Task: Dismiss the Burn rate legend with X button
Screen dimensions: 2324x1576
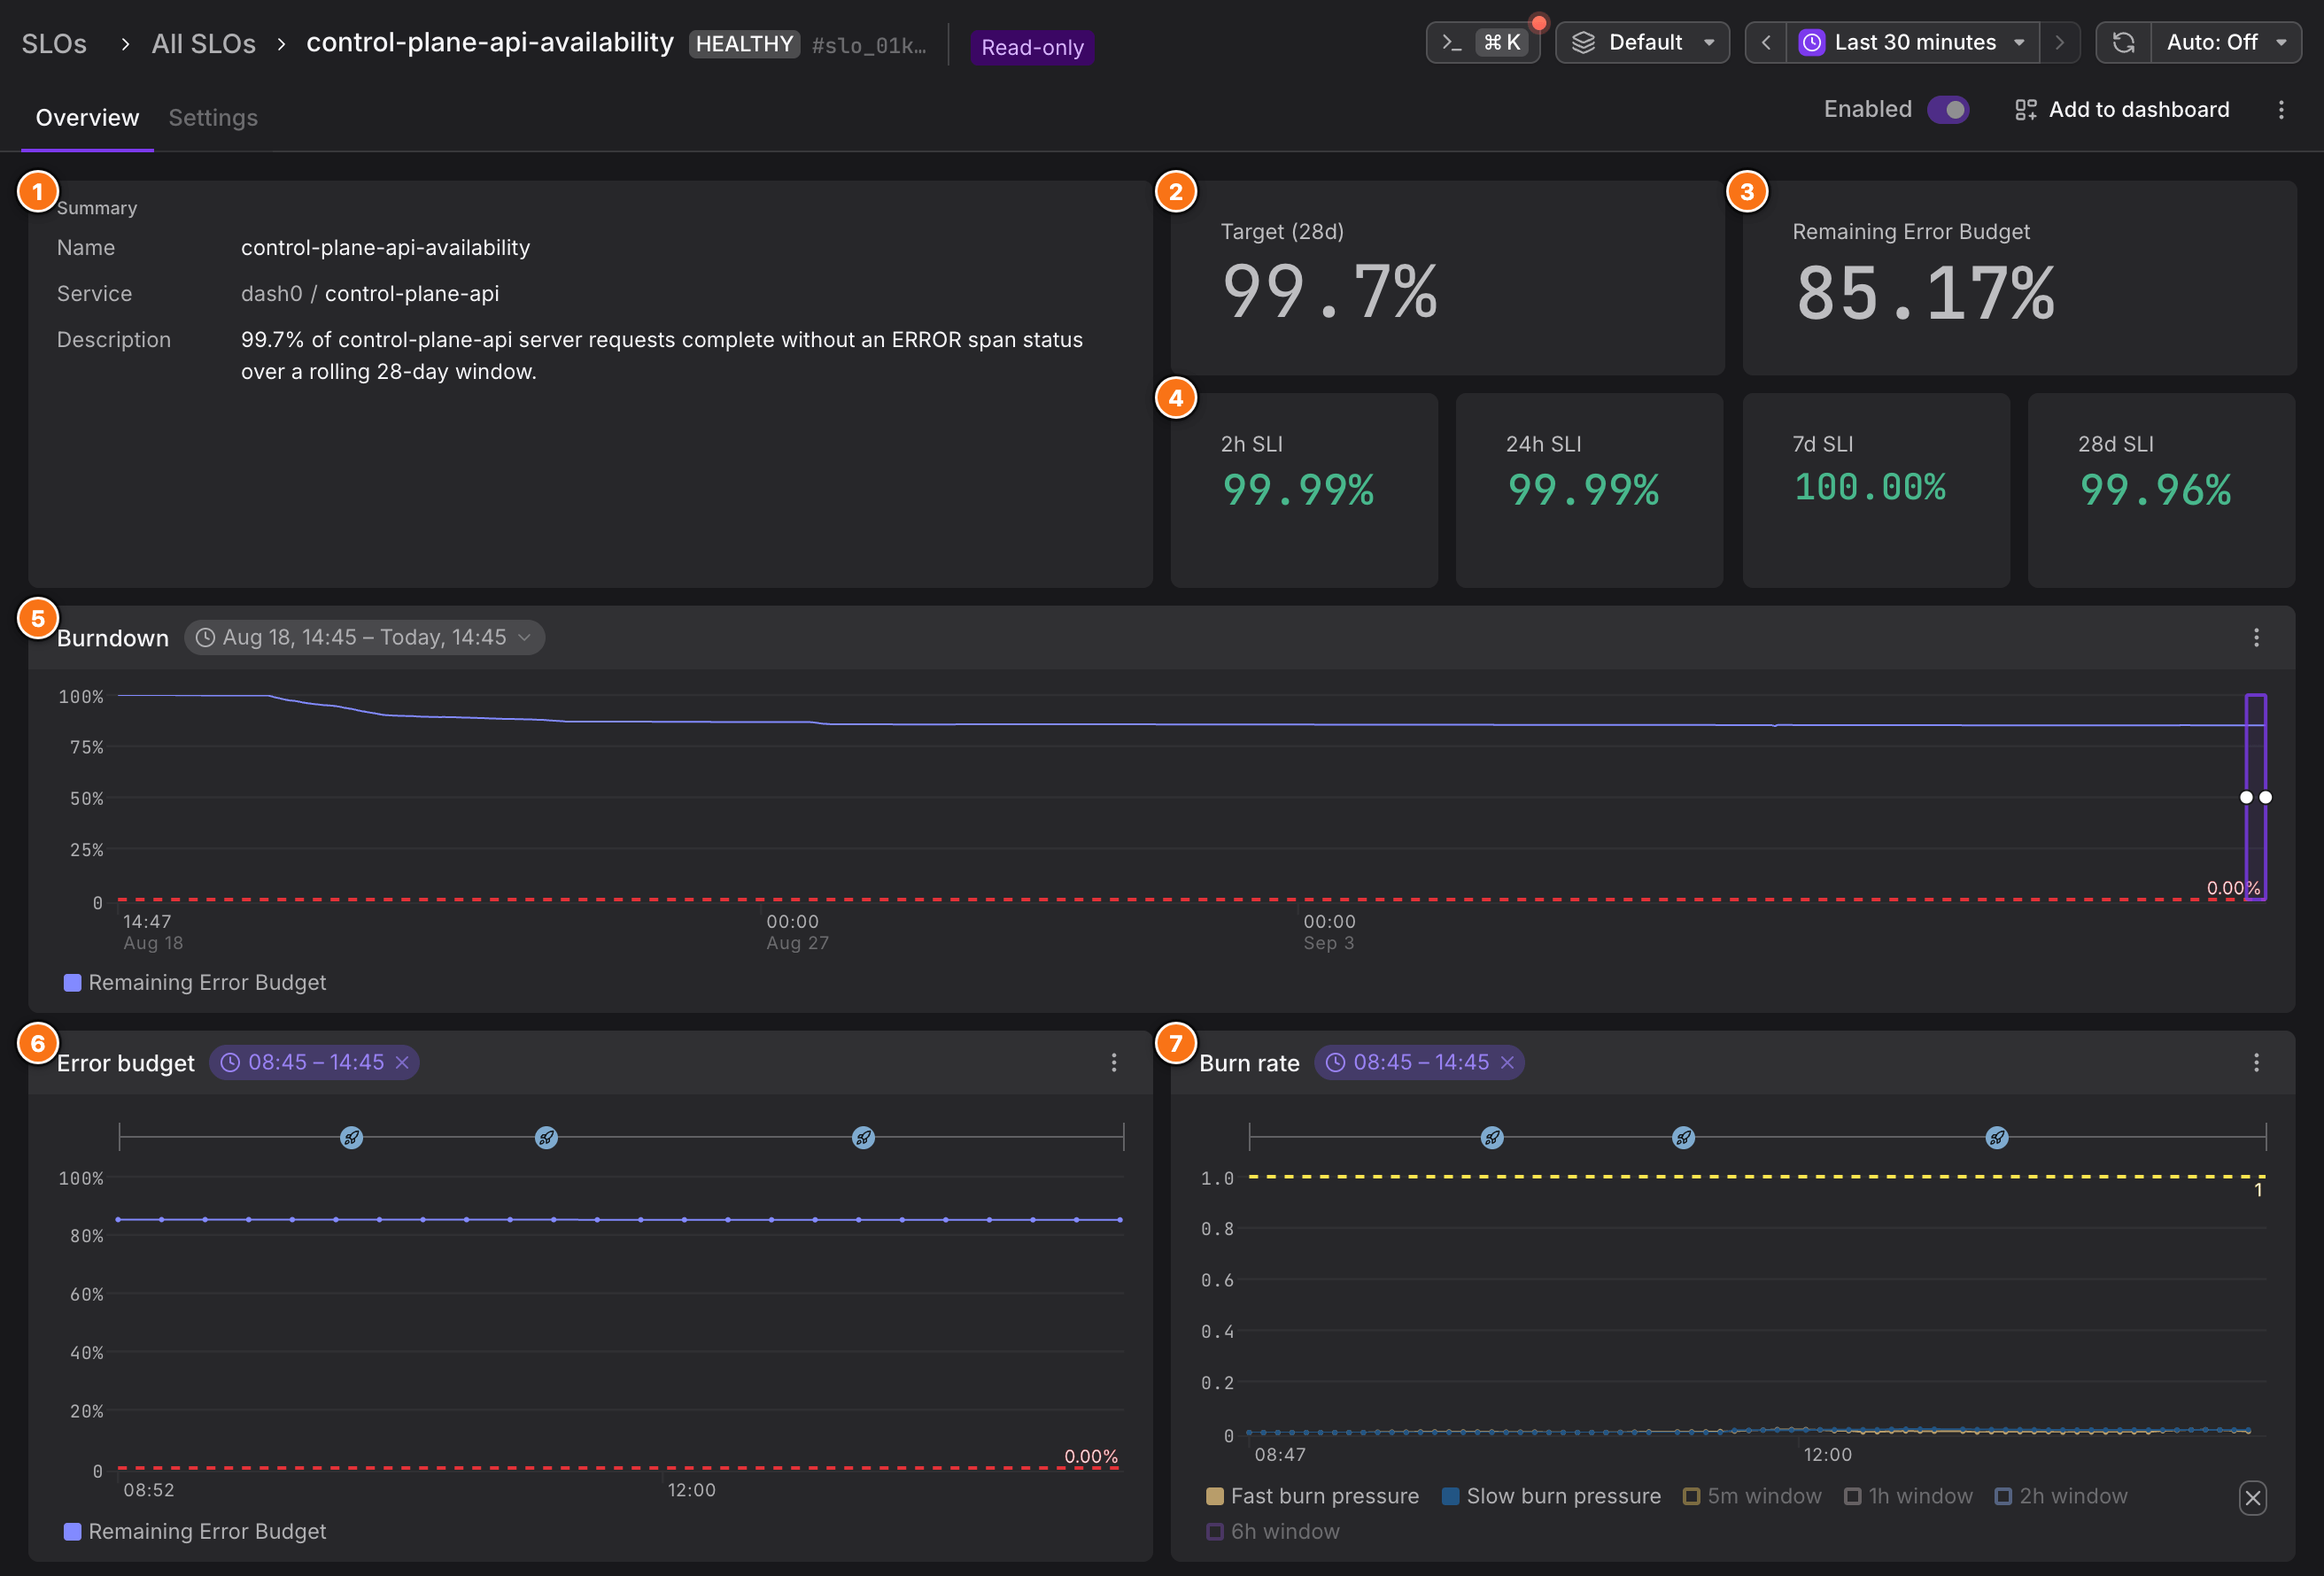Action: 2252,1498
